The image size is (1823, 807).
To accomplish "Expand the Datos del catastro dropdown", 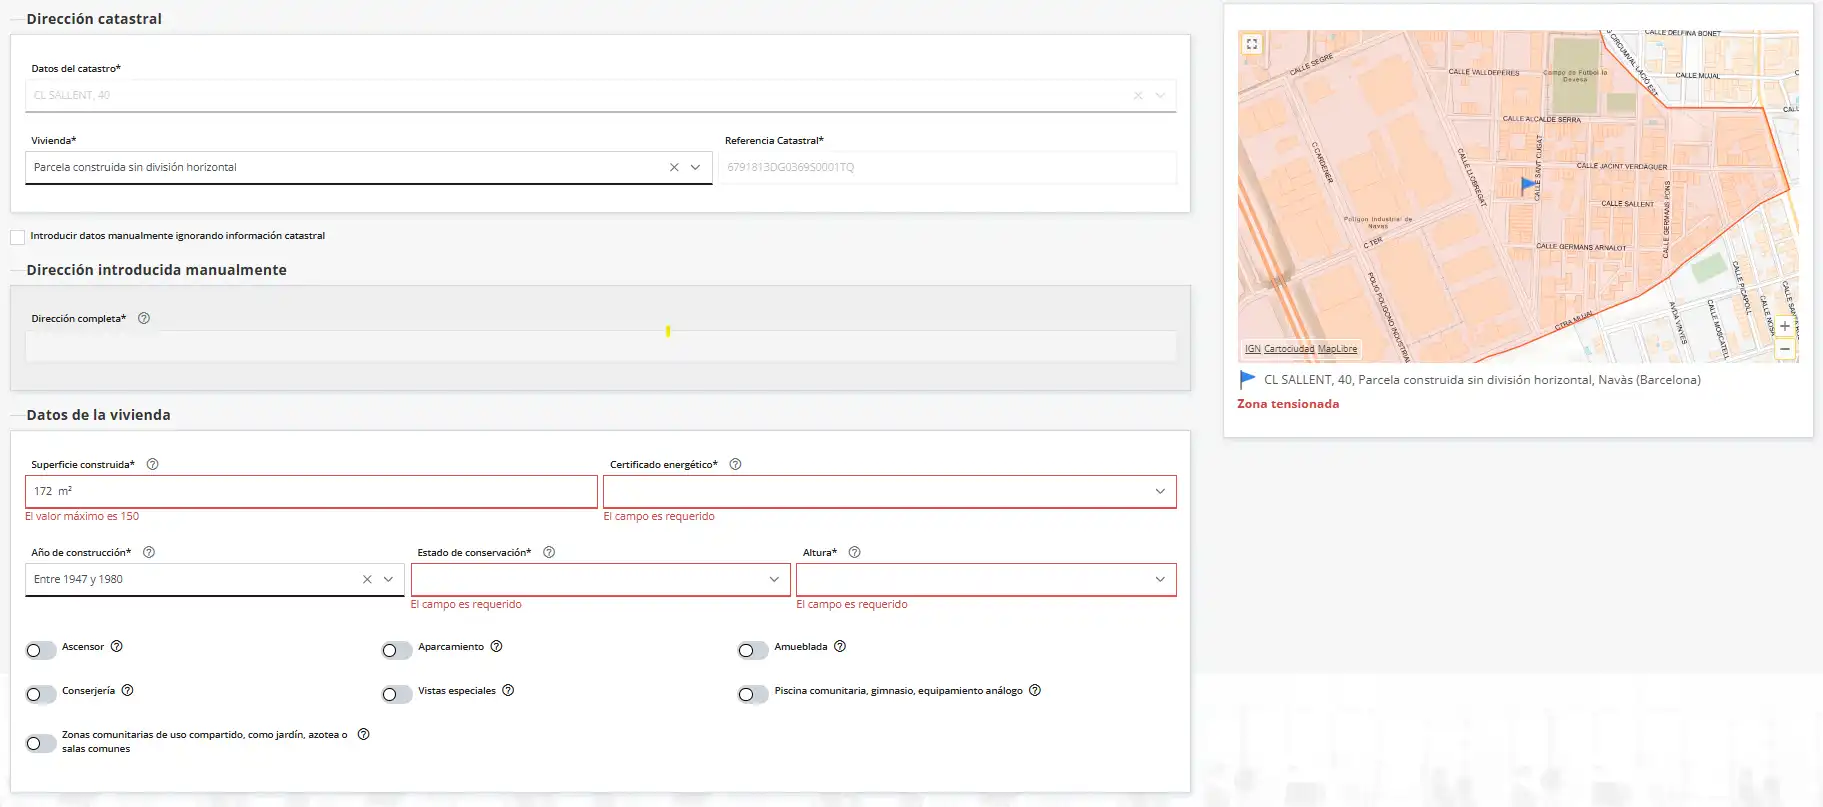I will pos(1161,96).
